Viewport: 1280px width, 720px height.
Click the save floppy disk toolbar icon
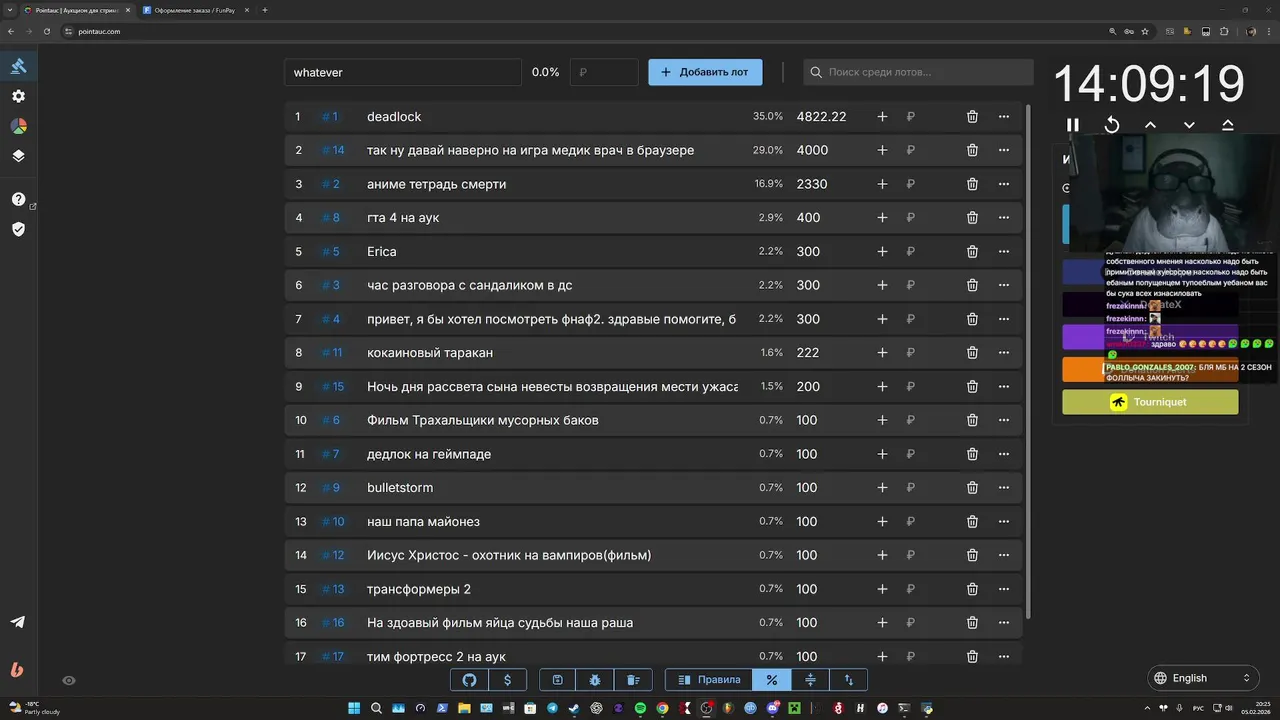558,680
